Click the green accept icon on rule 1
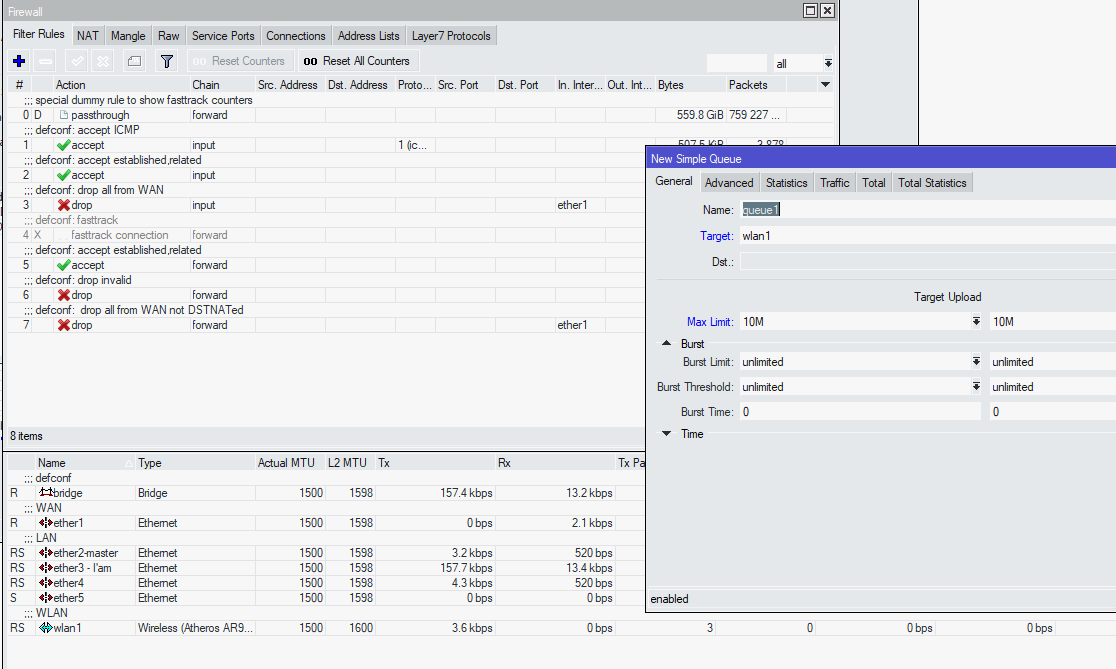Screen dimensions: 1116x669 pos(64,144)
